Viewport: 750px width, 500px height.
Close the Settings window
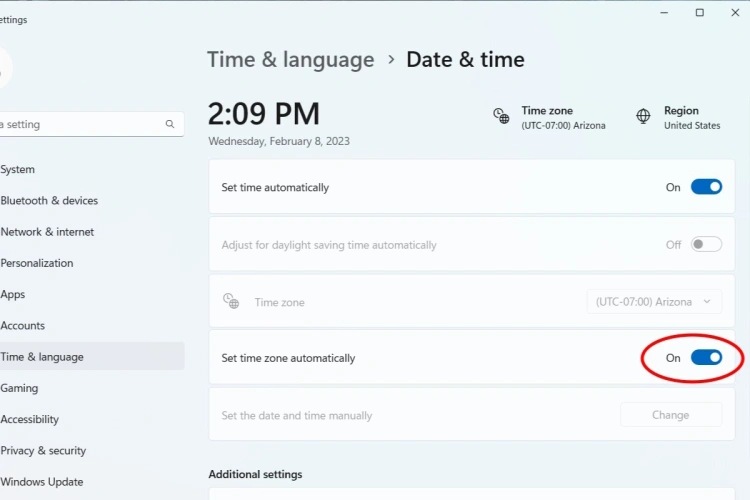coord(736,12)
